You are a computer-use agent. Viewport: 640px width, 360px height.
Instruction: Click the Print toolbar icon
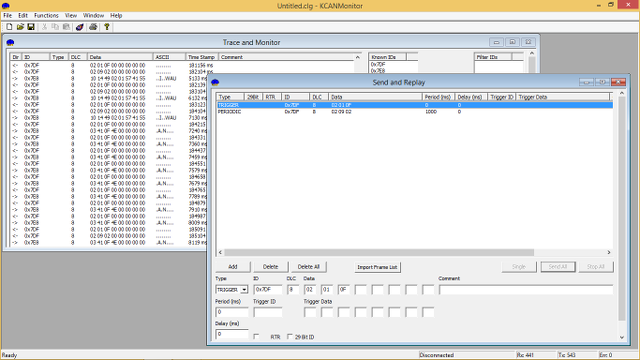coord(93,27)
